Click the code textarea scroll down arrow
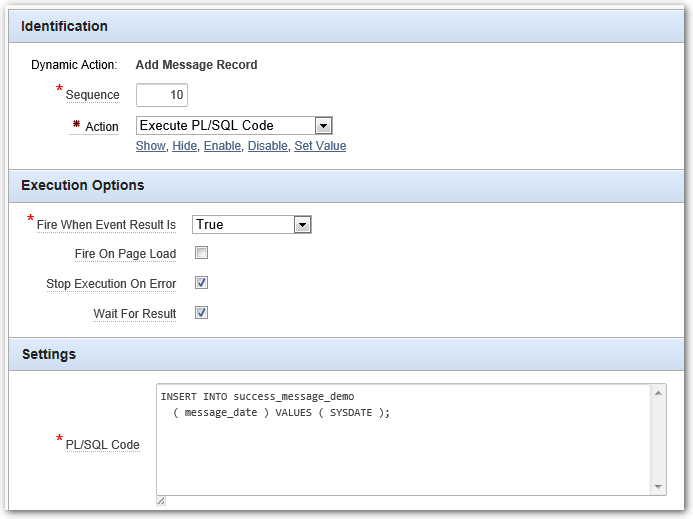693x519 pixels. pyautogui.click(x=658, y=487)
